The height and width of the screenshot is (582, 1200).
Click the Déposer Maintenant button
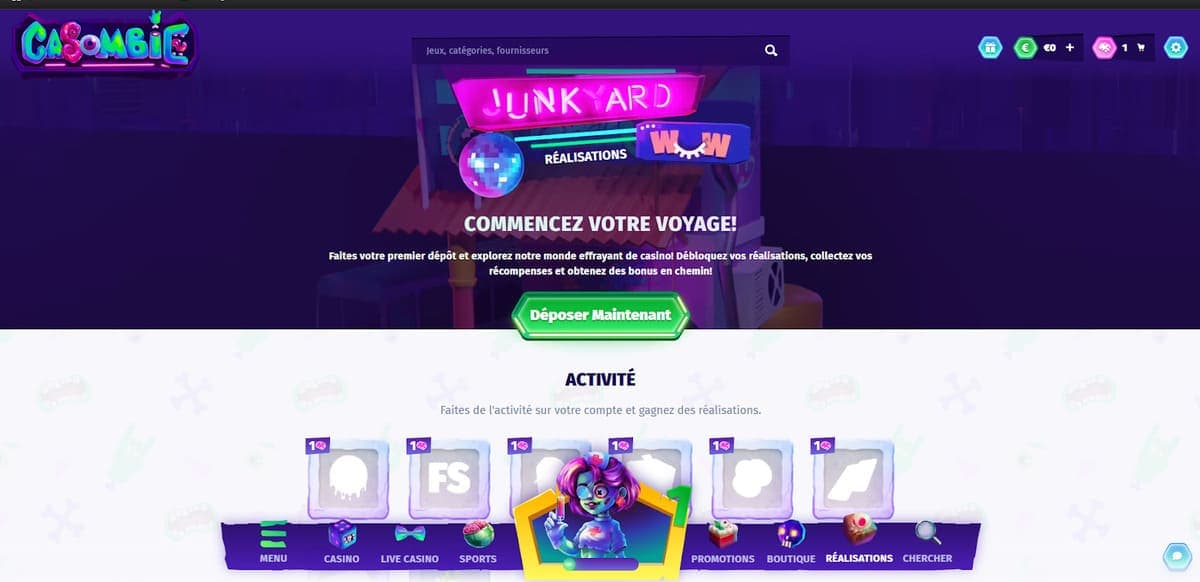(600, 314)
